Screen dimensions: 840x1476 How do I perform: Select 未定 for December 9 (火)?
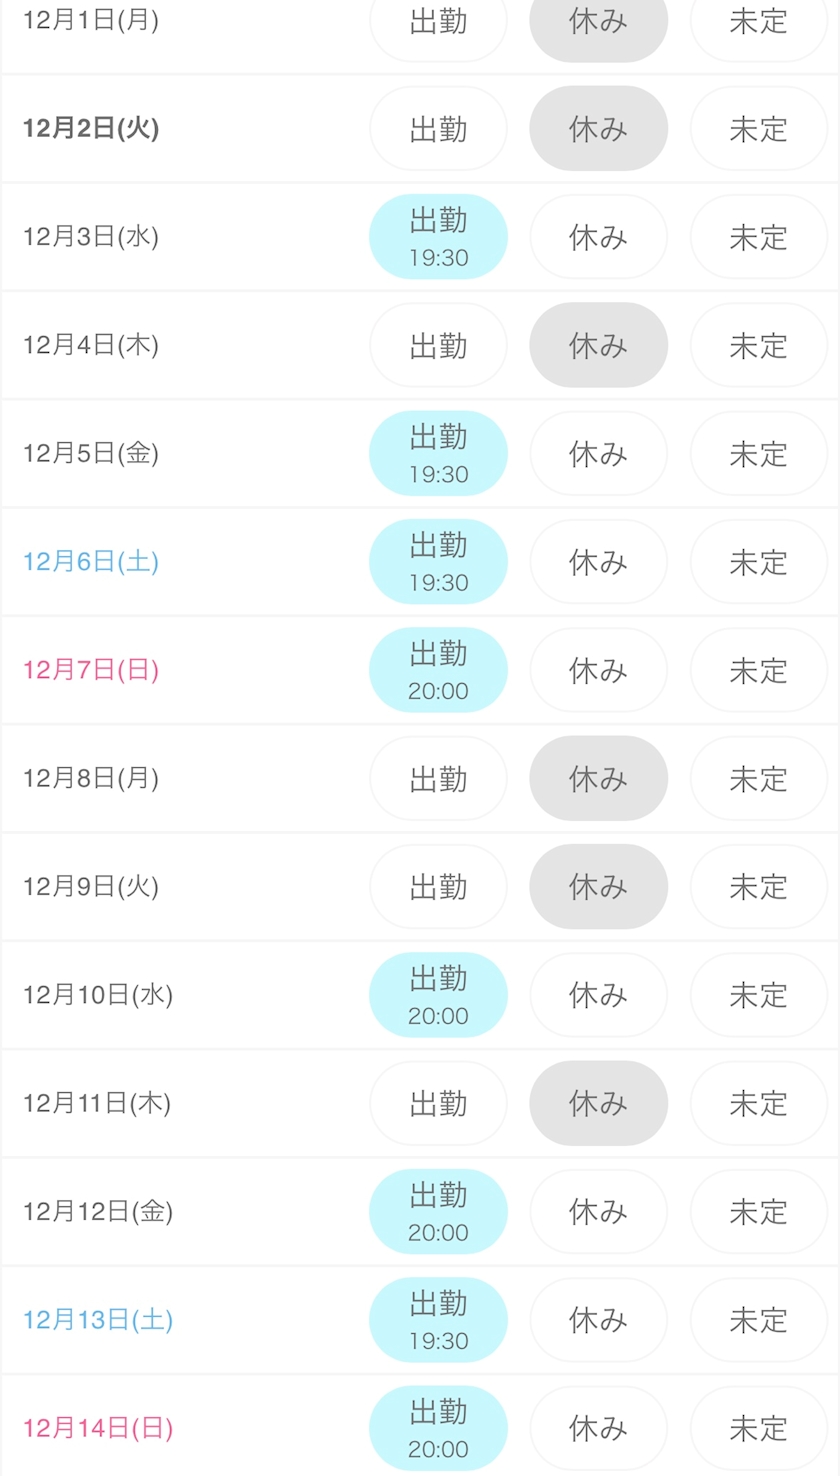pyautogui.click(x=758, y=887)
